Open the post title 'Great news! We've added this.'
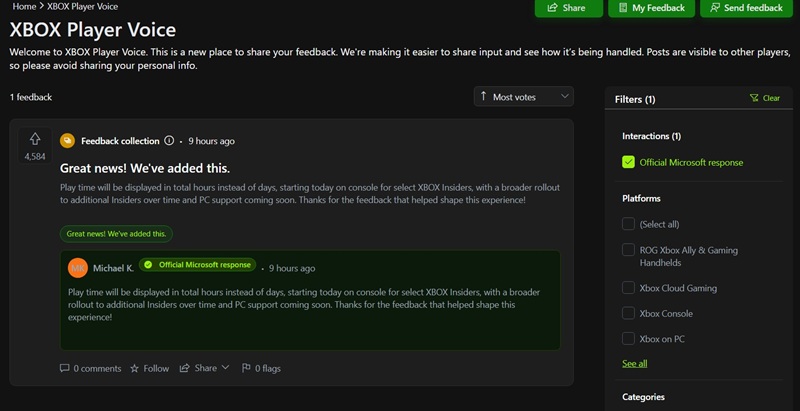Viewport: 800px width, 411px height. click(145, 168)
